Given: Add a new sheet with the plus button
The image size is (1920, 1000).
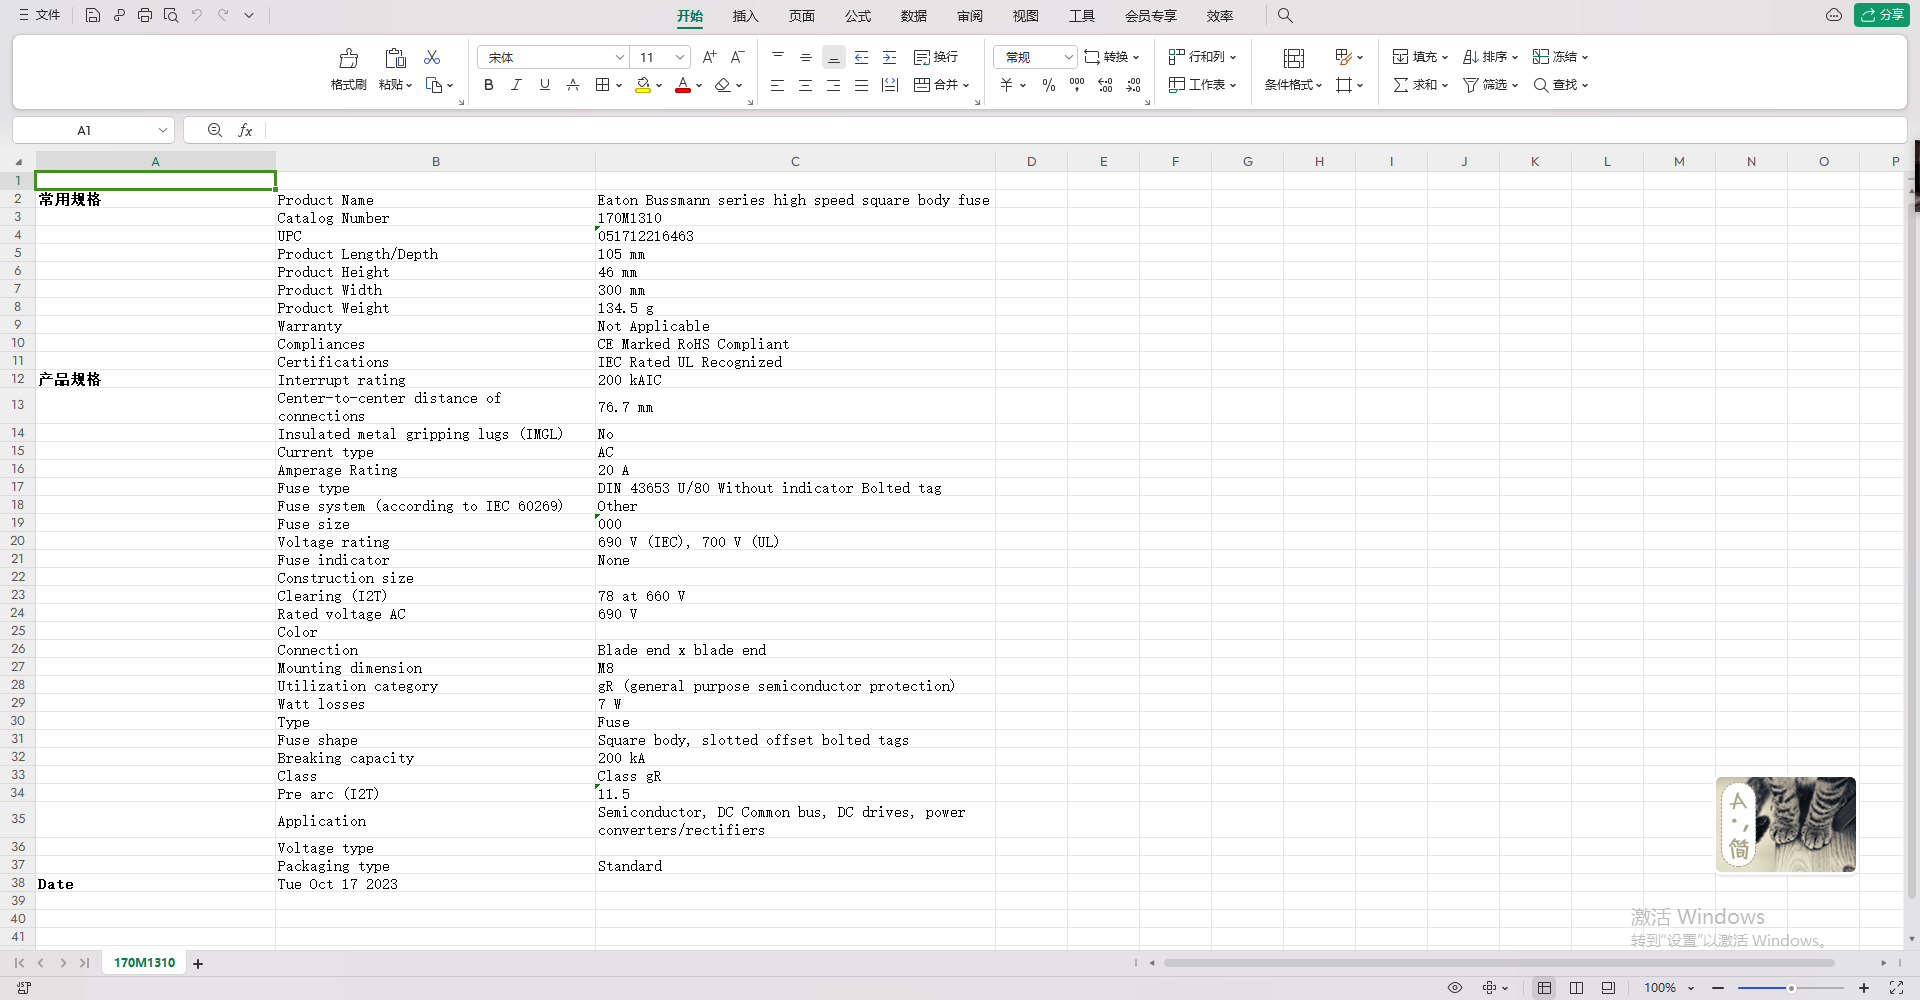Looking at the screenshot, I should [198, 964].
